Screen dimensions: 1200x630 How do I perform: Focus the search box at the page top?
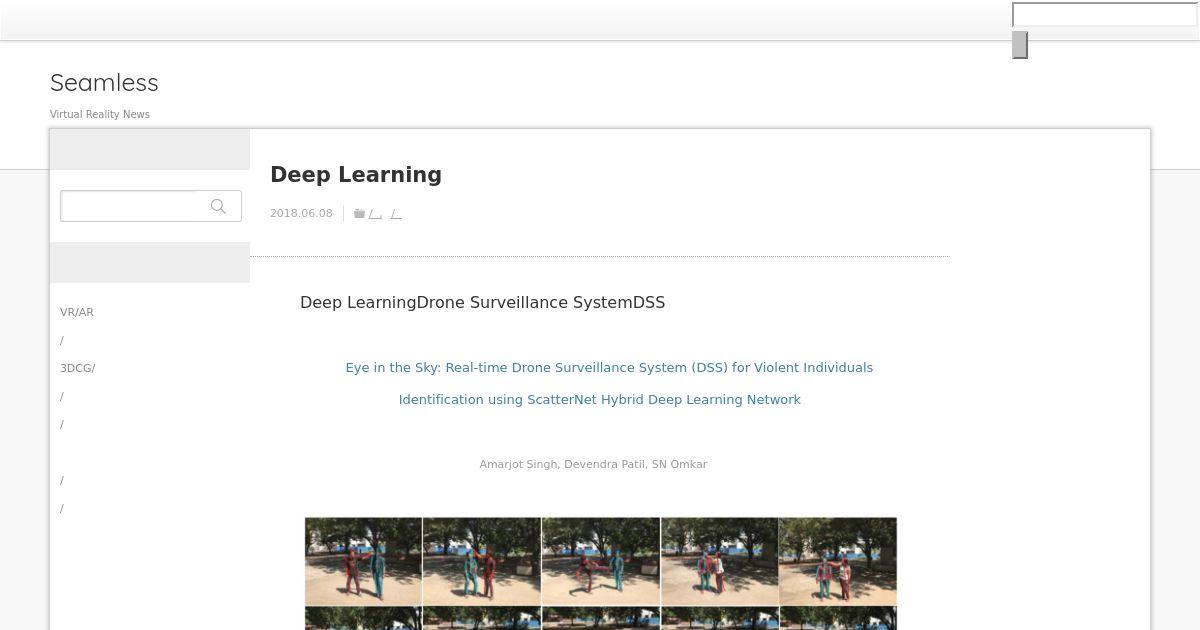pyautogui.click(x=1105, y=15)
